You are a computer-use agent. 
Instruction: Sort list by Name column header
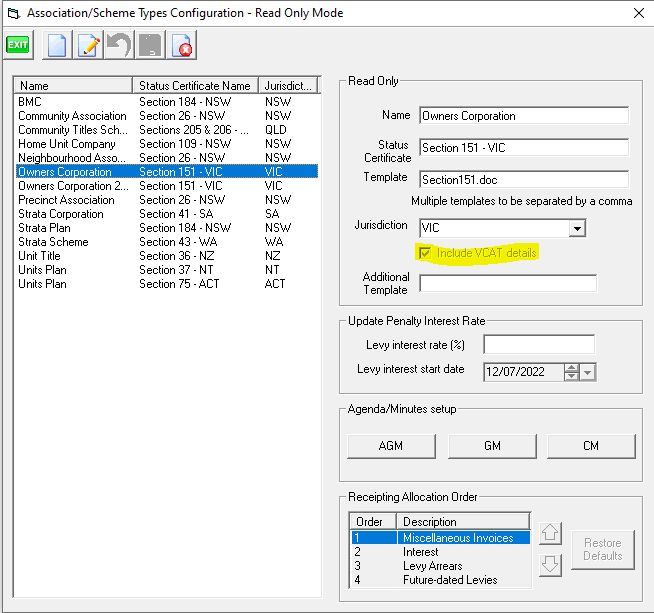(x=73, y=85)
